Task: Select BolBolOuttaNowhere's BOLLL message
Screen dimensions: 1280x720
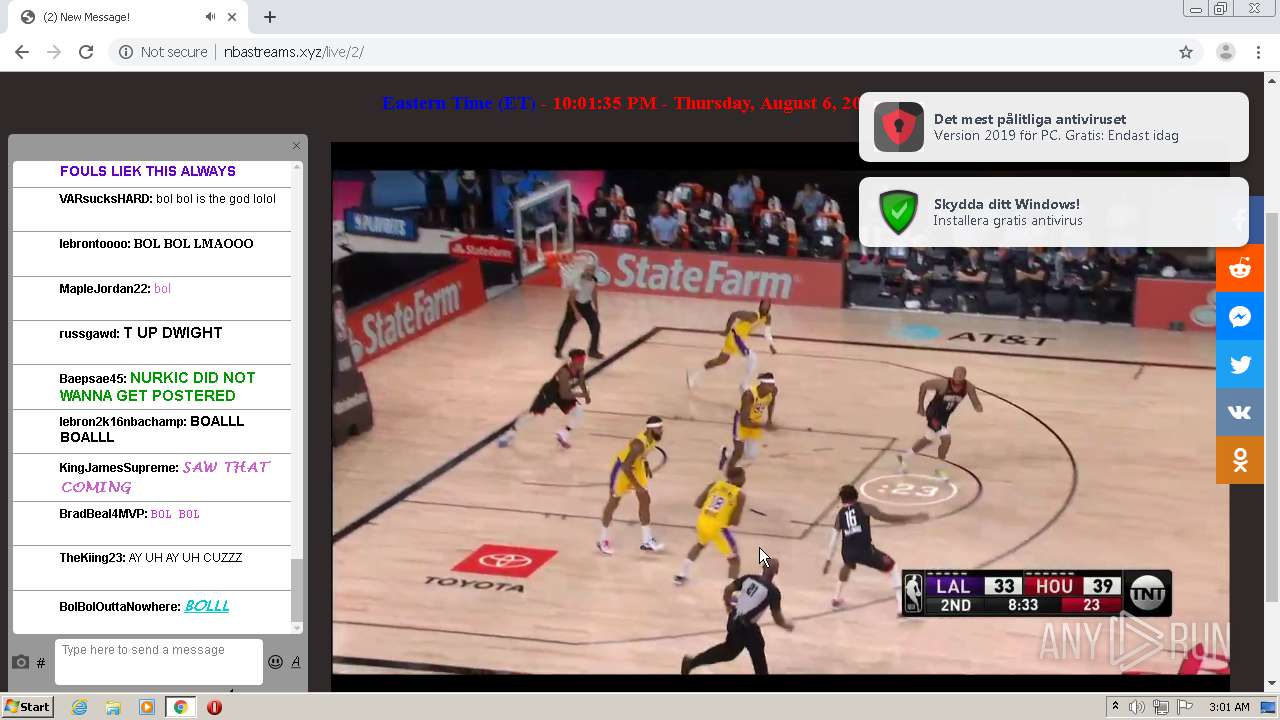Action: [207, 606]
